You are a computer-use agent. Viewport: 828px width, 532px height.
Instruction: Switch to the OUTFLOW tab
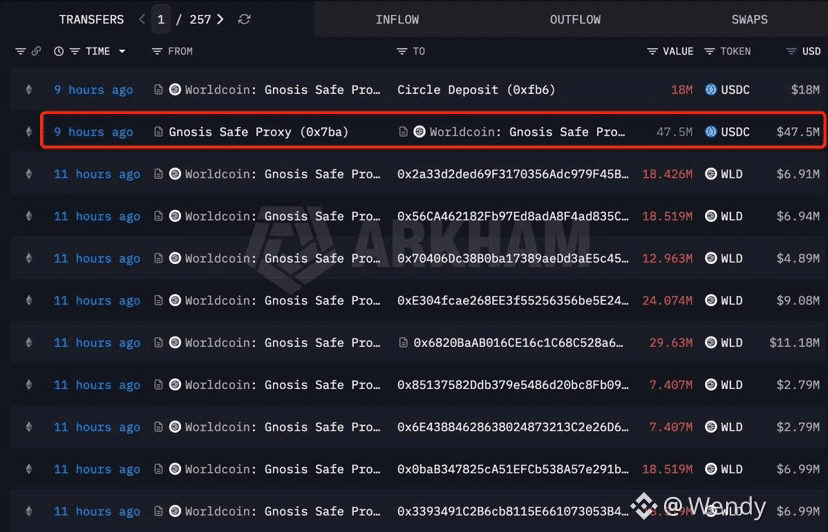(x=575, y=20)
